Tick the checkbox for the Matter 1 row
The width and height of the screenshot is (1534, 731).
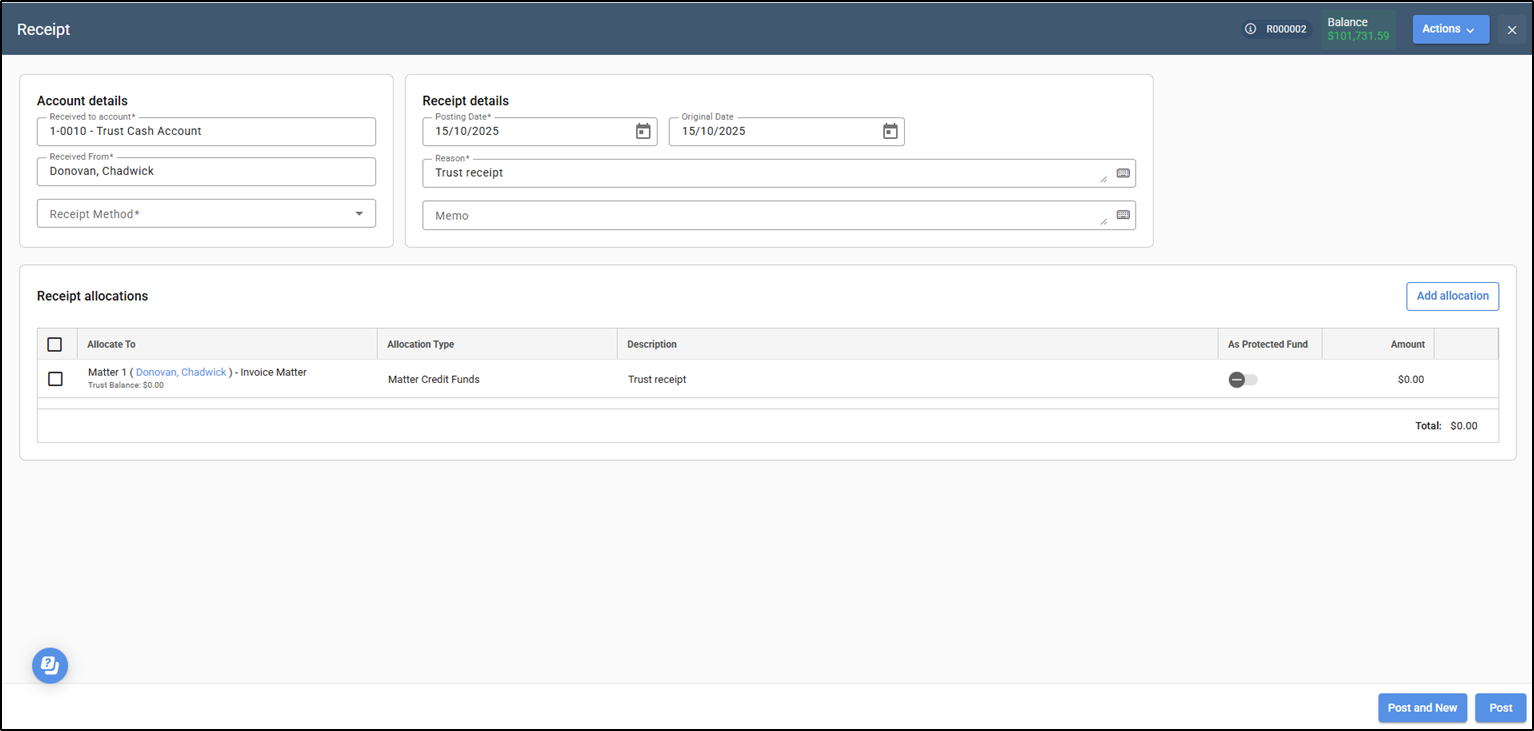(55, 379)
